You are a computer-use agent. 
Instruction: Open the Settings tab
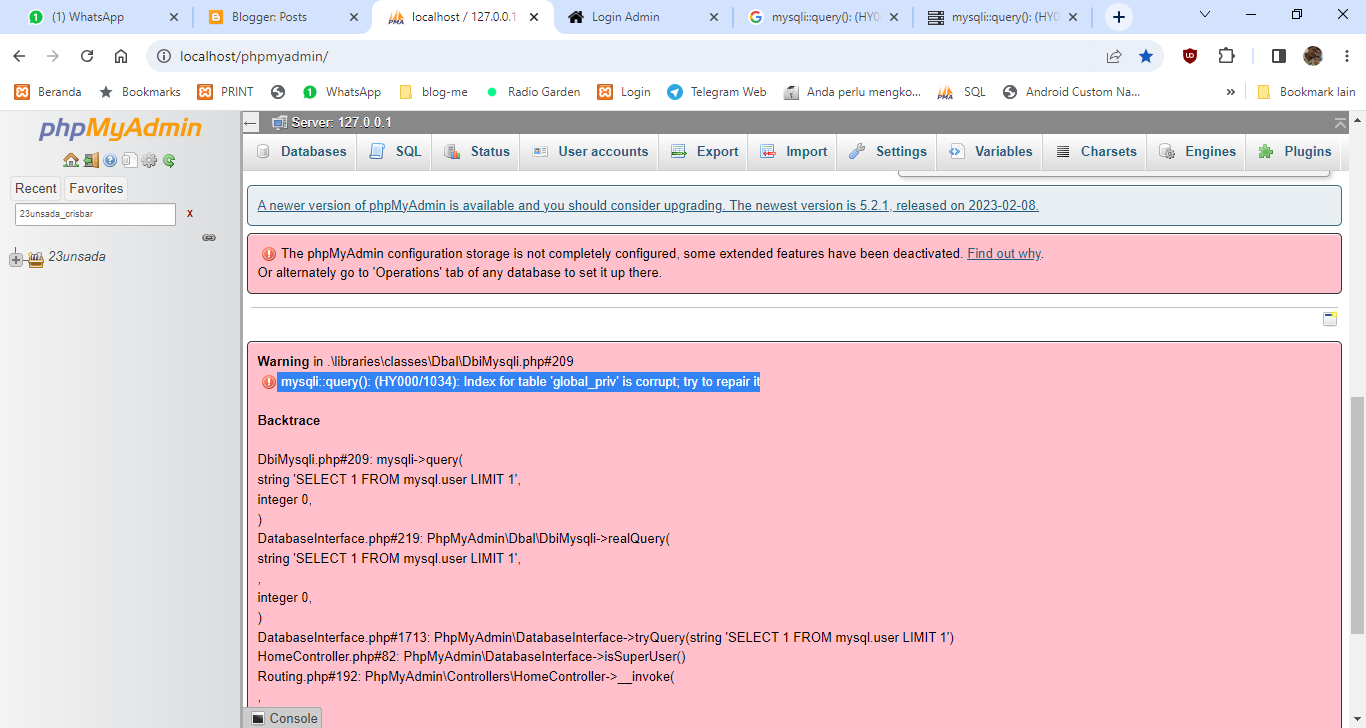click(x=888, y=152)
